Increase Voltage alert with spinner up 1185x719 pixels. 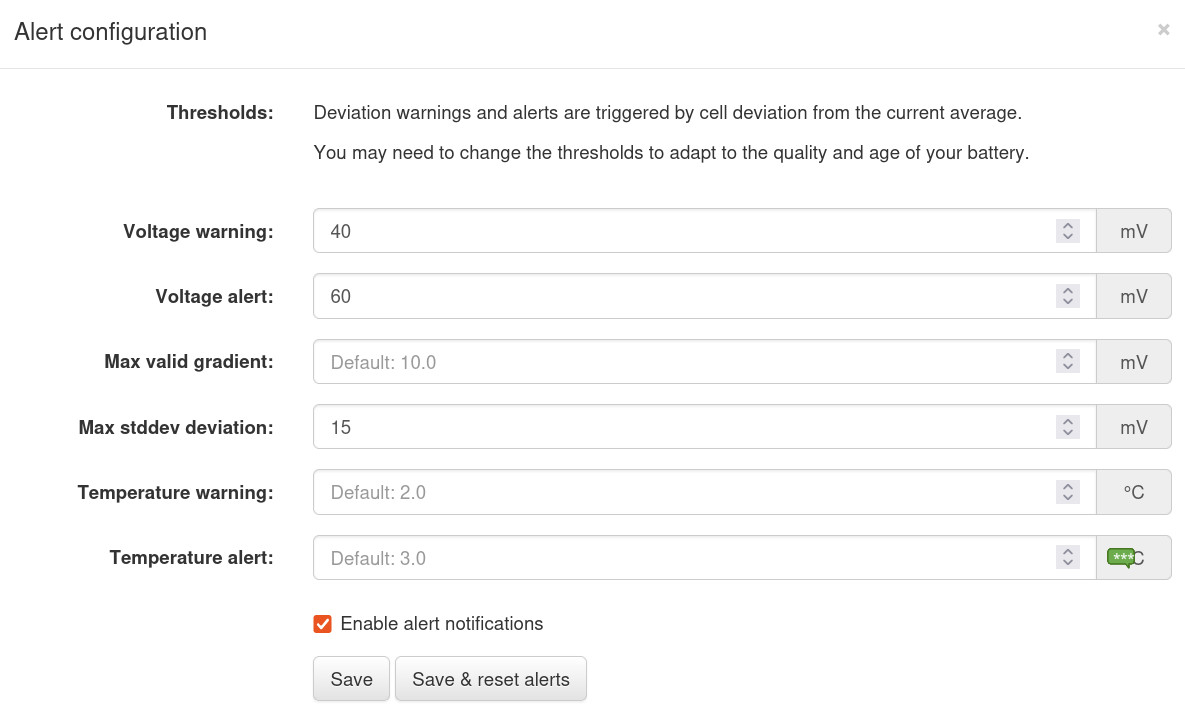1068,291
